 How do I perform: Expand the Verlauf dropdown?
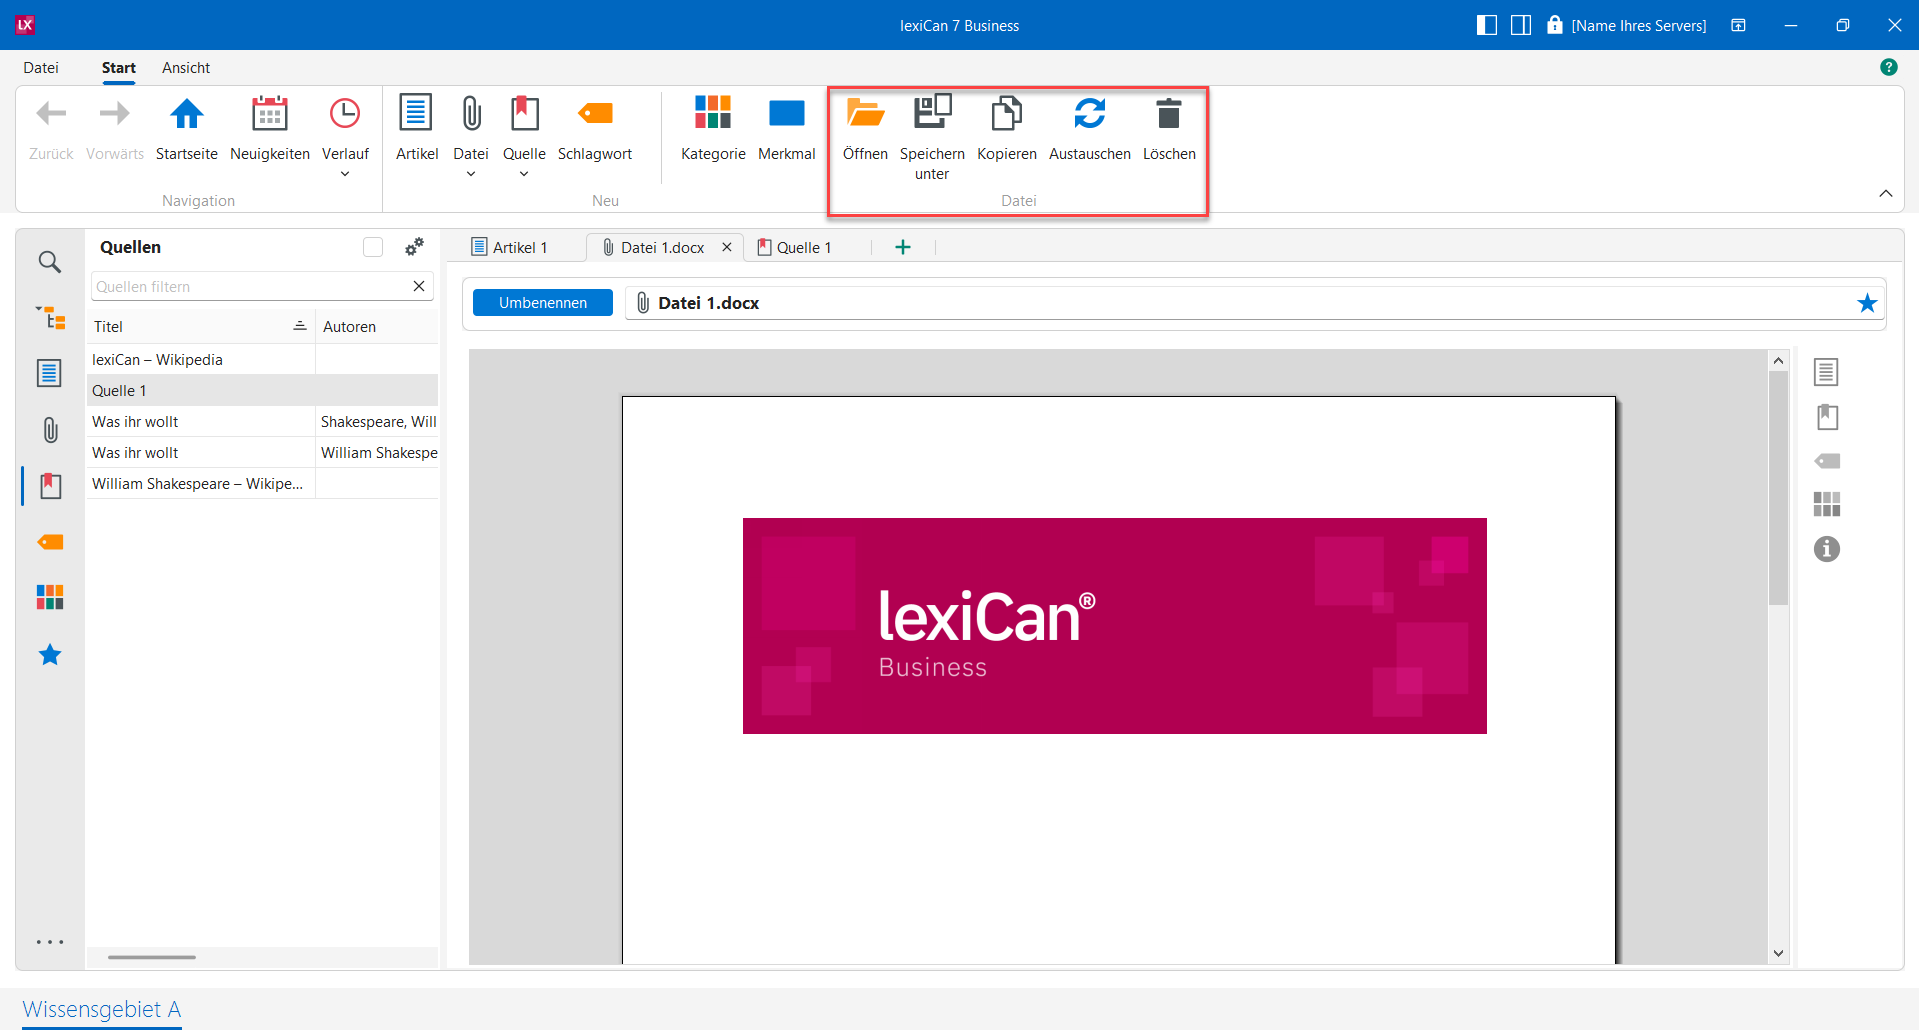coord(345,174)
